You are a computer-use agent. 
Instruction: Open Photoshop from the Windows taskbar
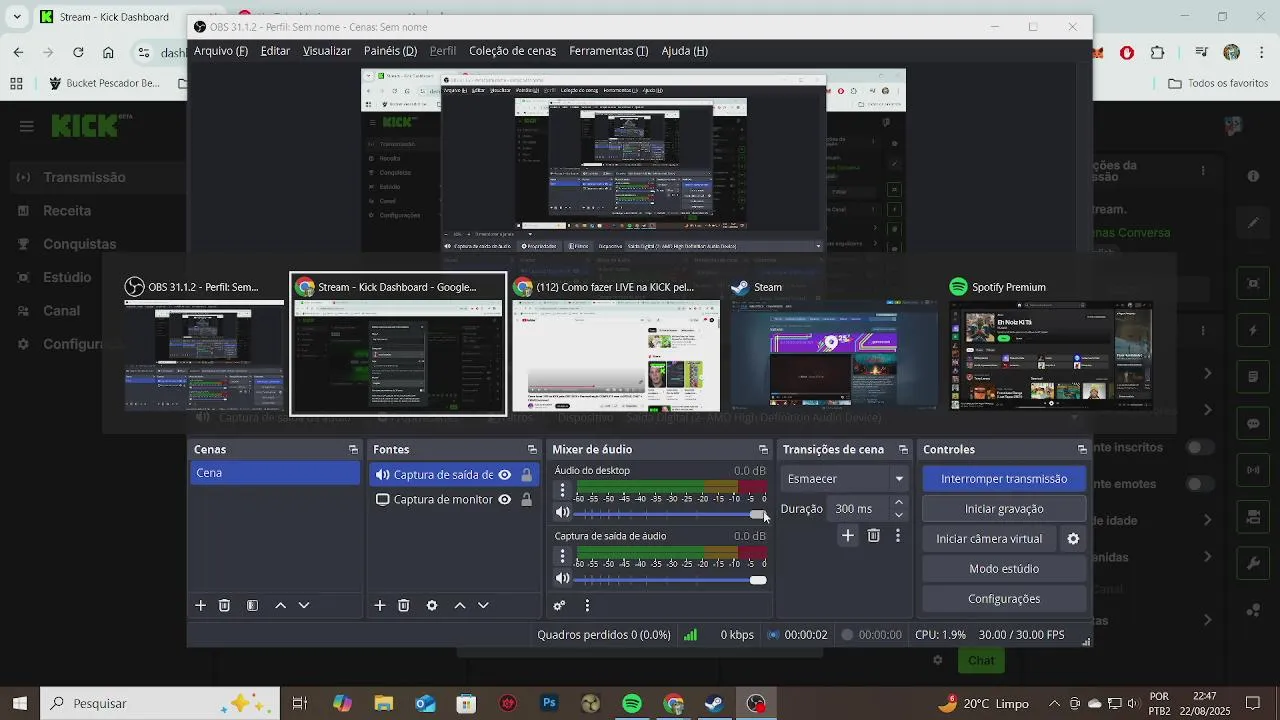[548, 703]
